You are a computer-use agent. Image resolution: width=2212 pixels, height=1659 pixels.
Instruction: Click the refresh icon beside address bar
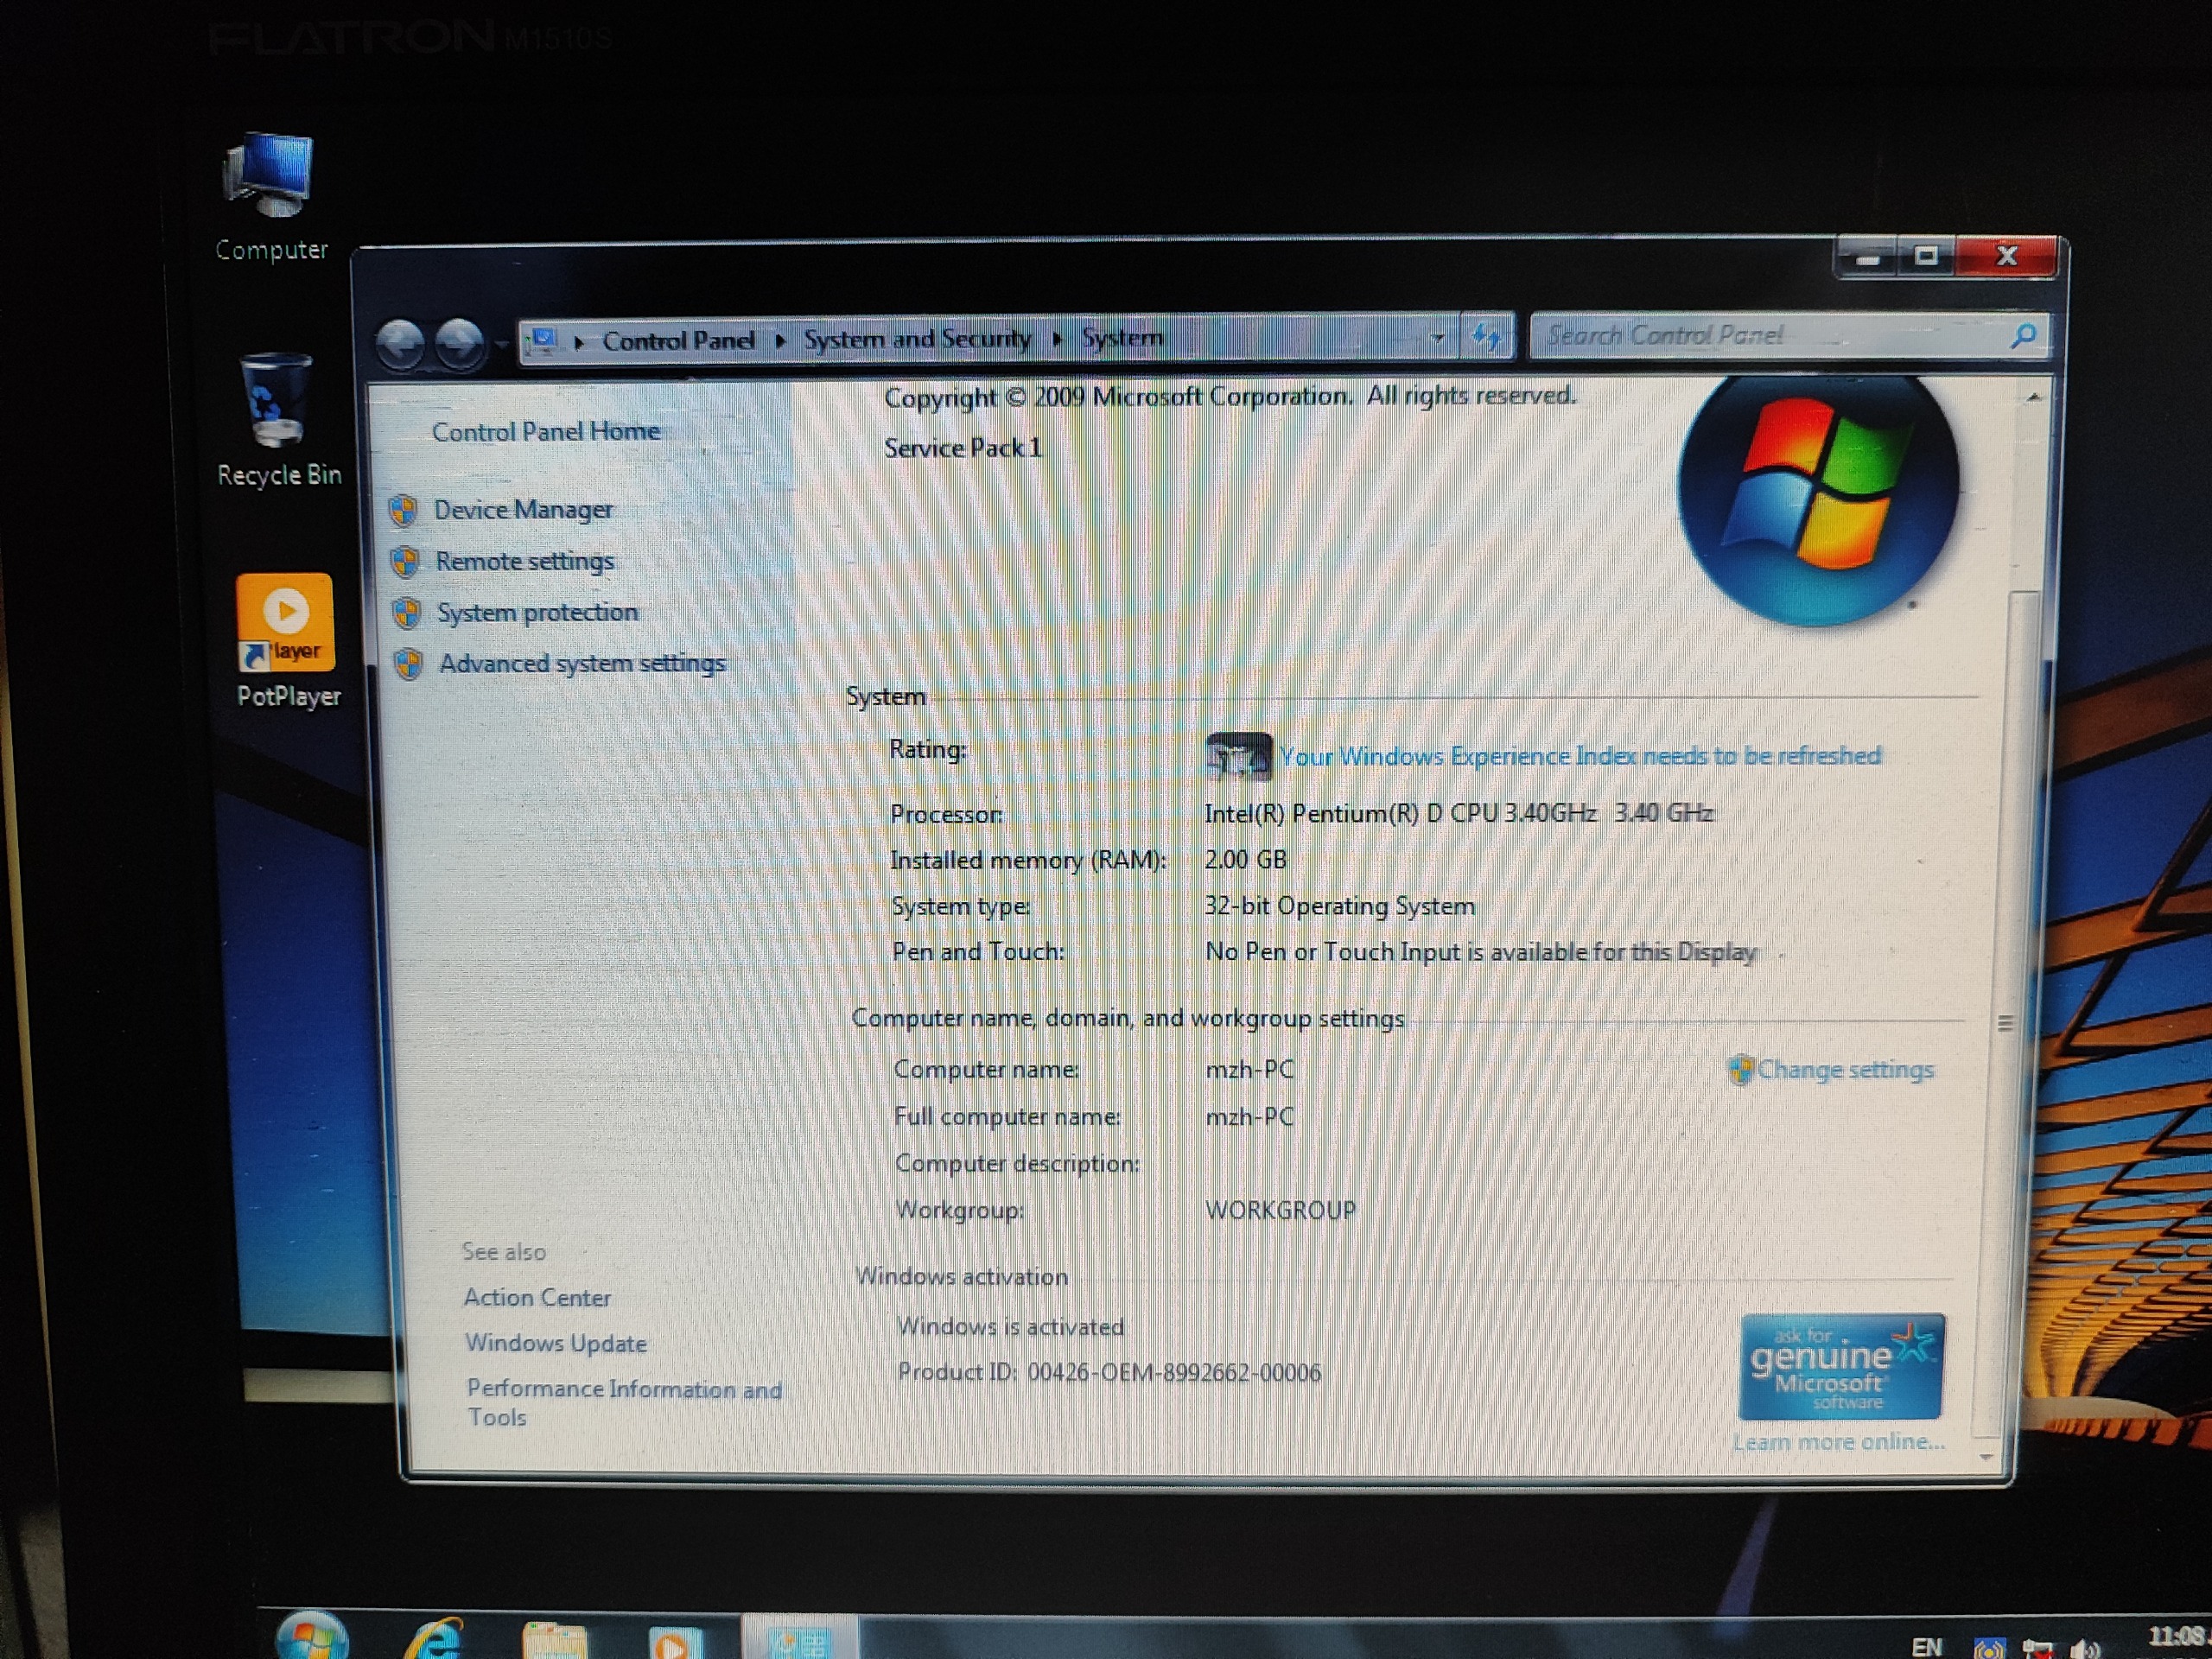1486,337
